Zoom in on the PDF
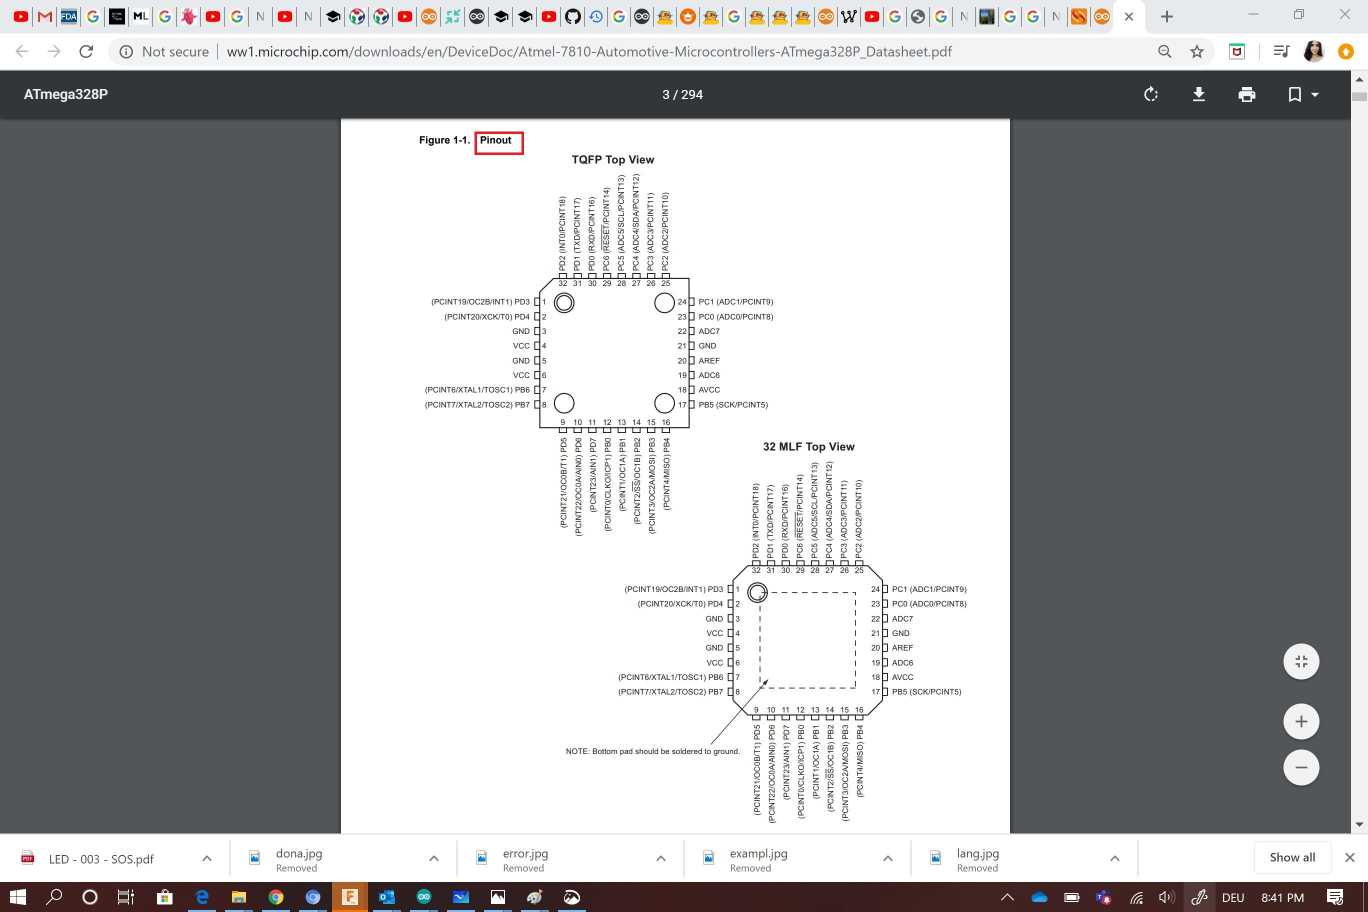This screenshot has height=912, width=1368. 1301,721
